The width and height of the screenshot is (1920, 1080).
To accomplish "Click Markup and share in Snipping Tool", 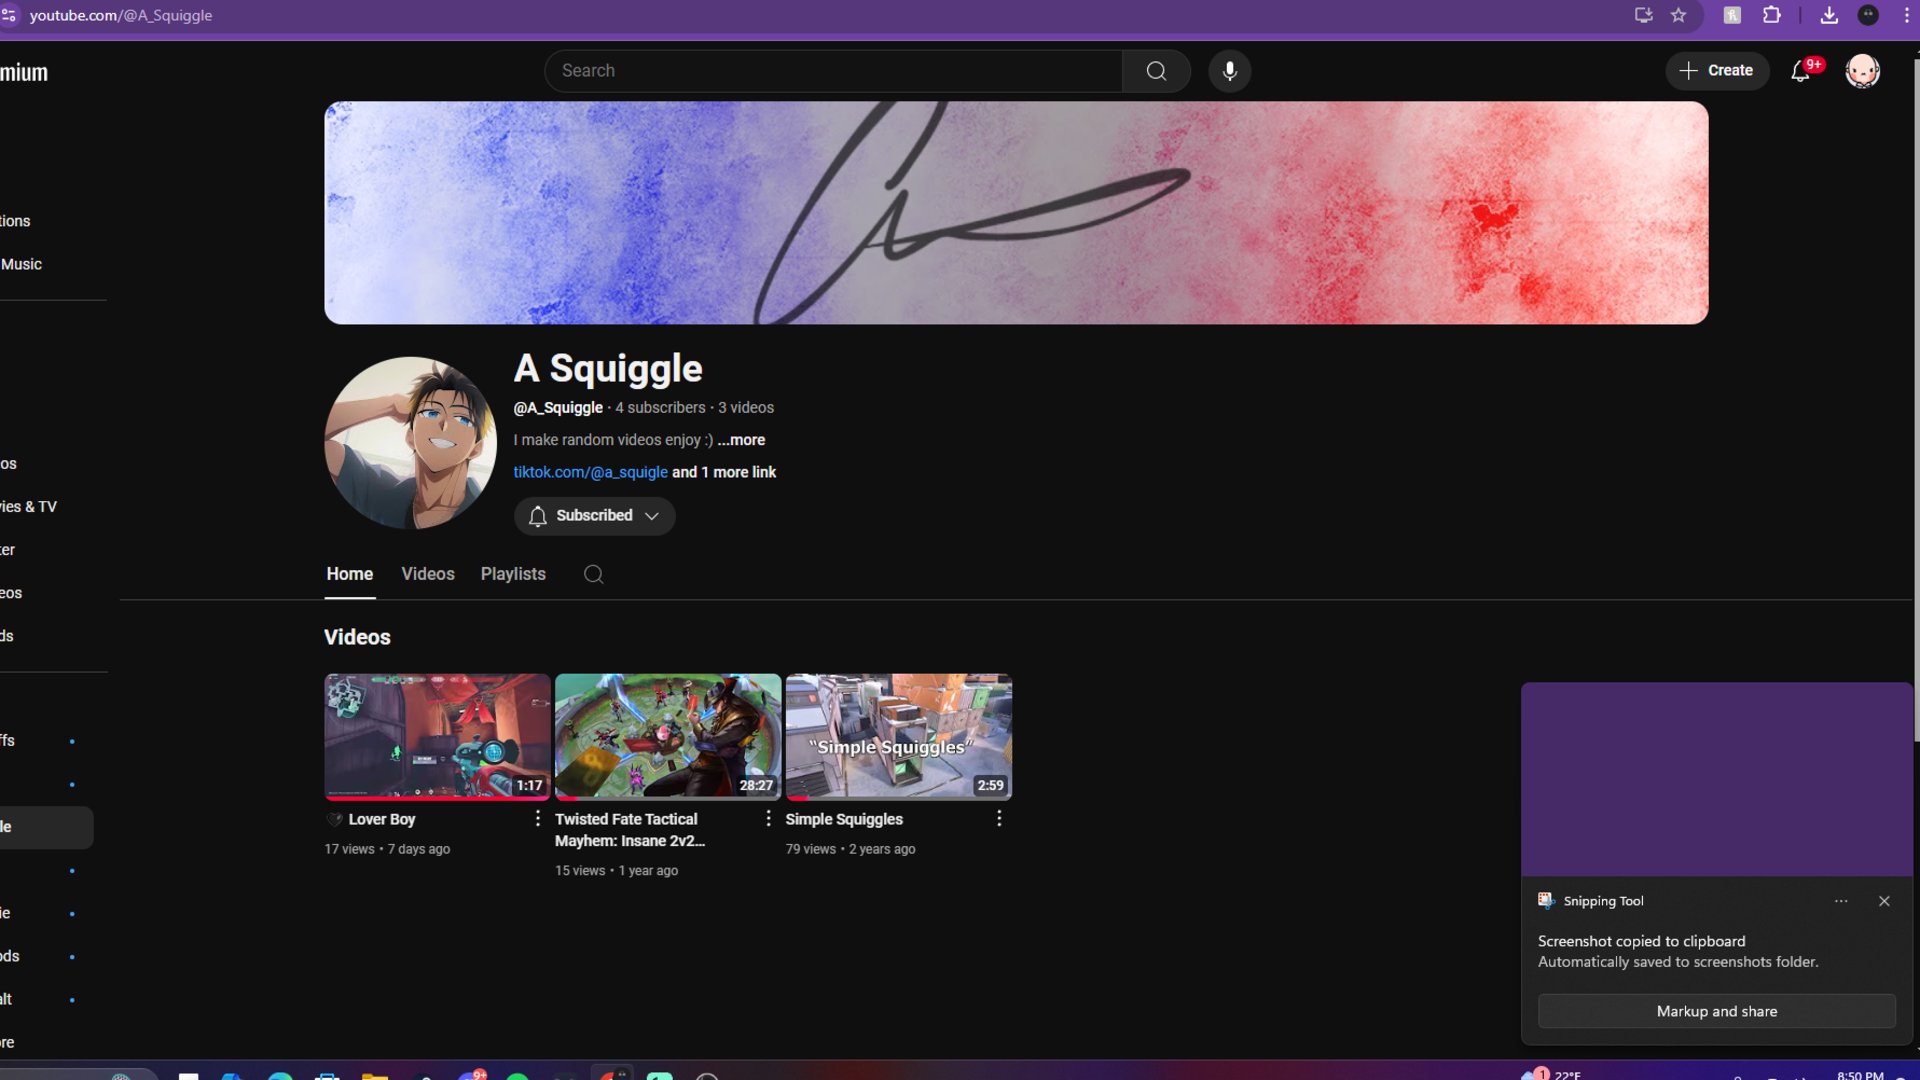I will point(1716,1012).
